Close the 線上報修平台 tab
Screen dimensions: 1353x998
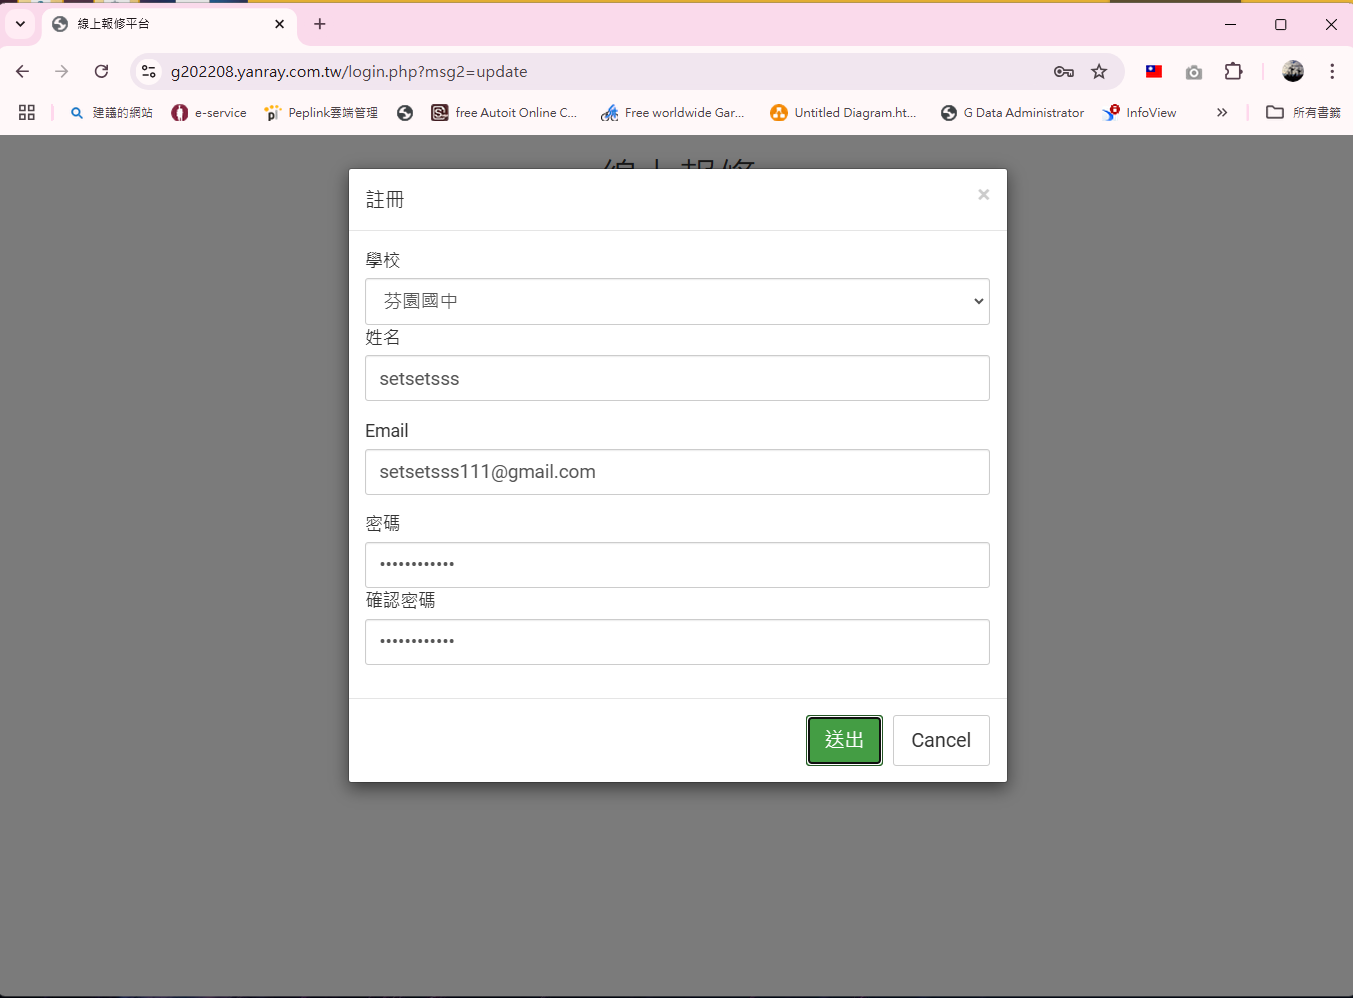pos(279,24)
